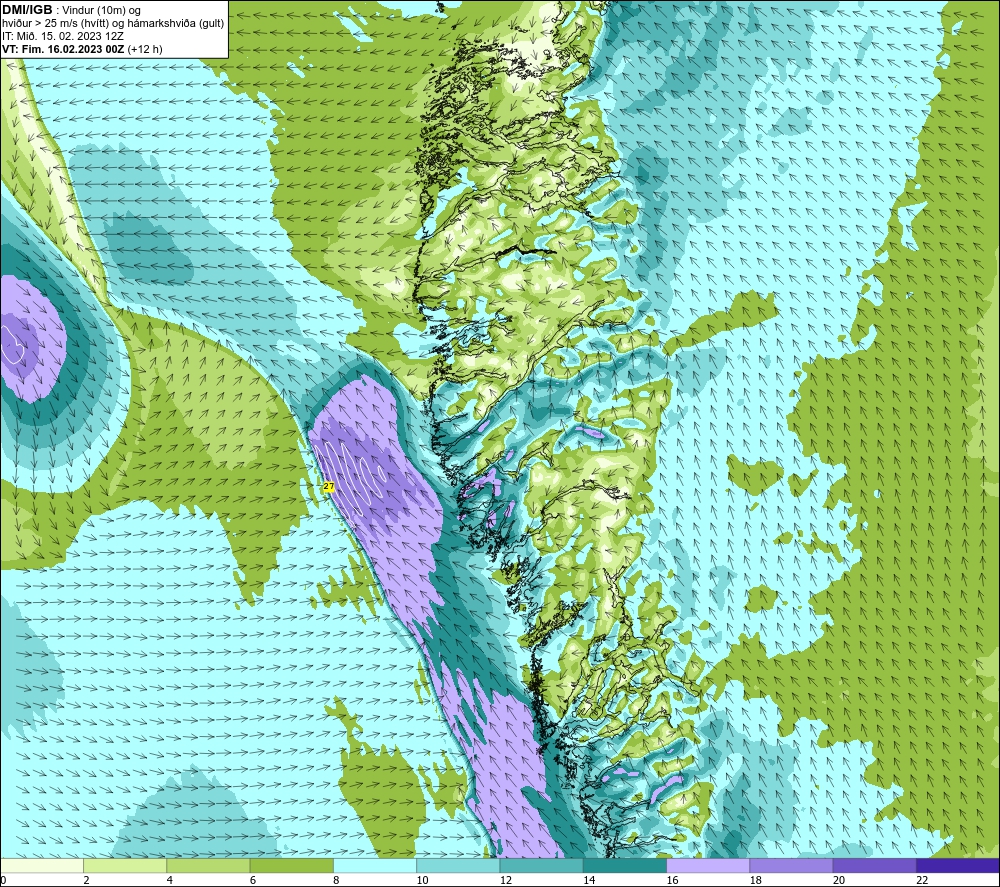This screenshot has width=1000, height=887.
Task: Click the 'IT: Mið. 15. 02. 2023 12Z' line
Action: 62,36
